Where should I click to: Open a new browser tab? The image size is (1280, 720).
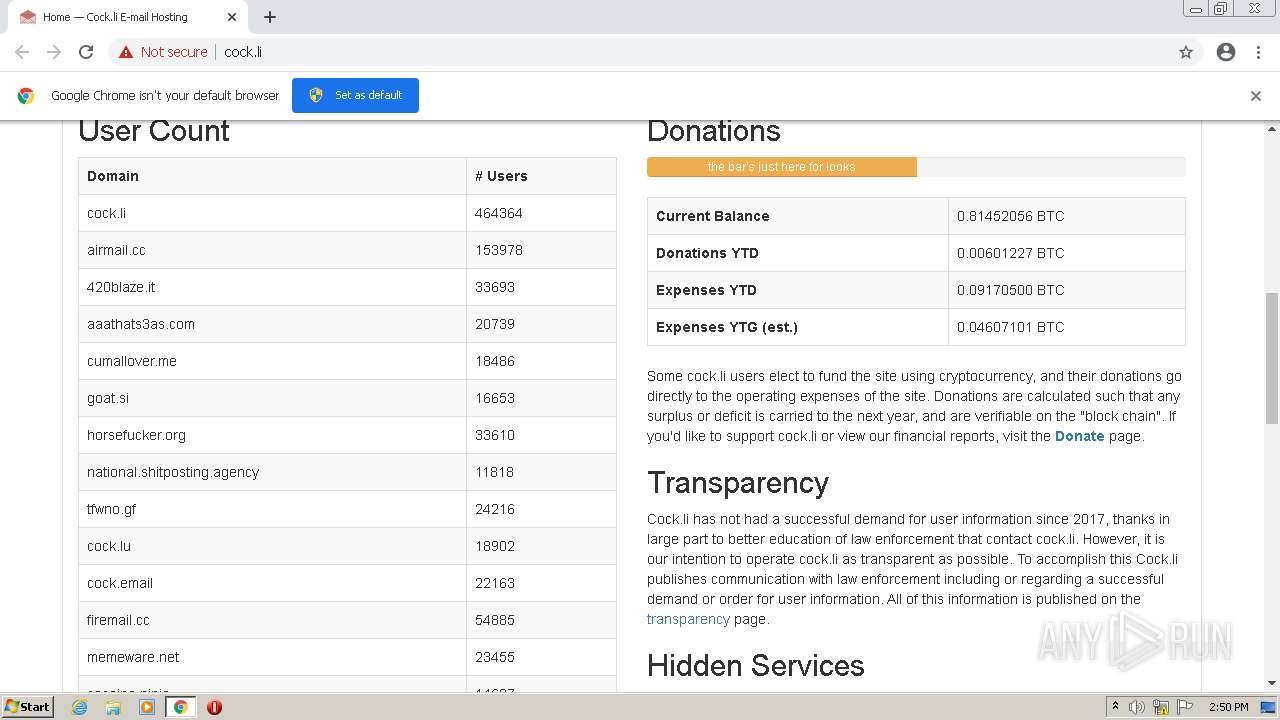tap(270, 17)
